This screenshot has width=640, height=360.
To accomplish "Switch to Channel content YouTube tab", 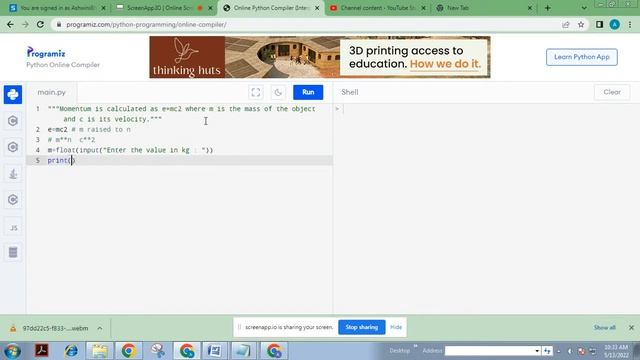I will (378, 8).
